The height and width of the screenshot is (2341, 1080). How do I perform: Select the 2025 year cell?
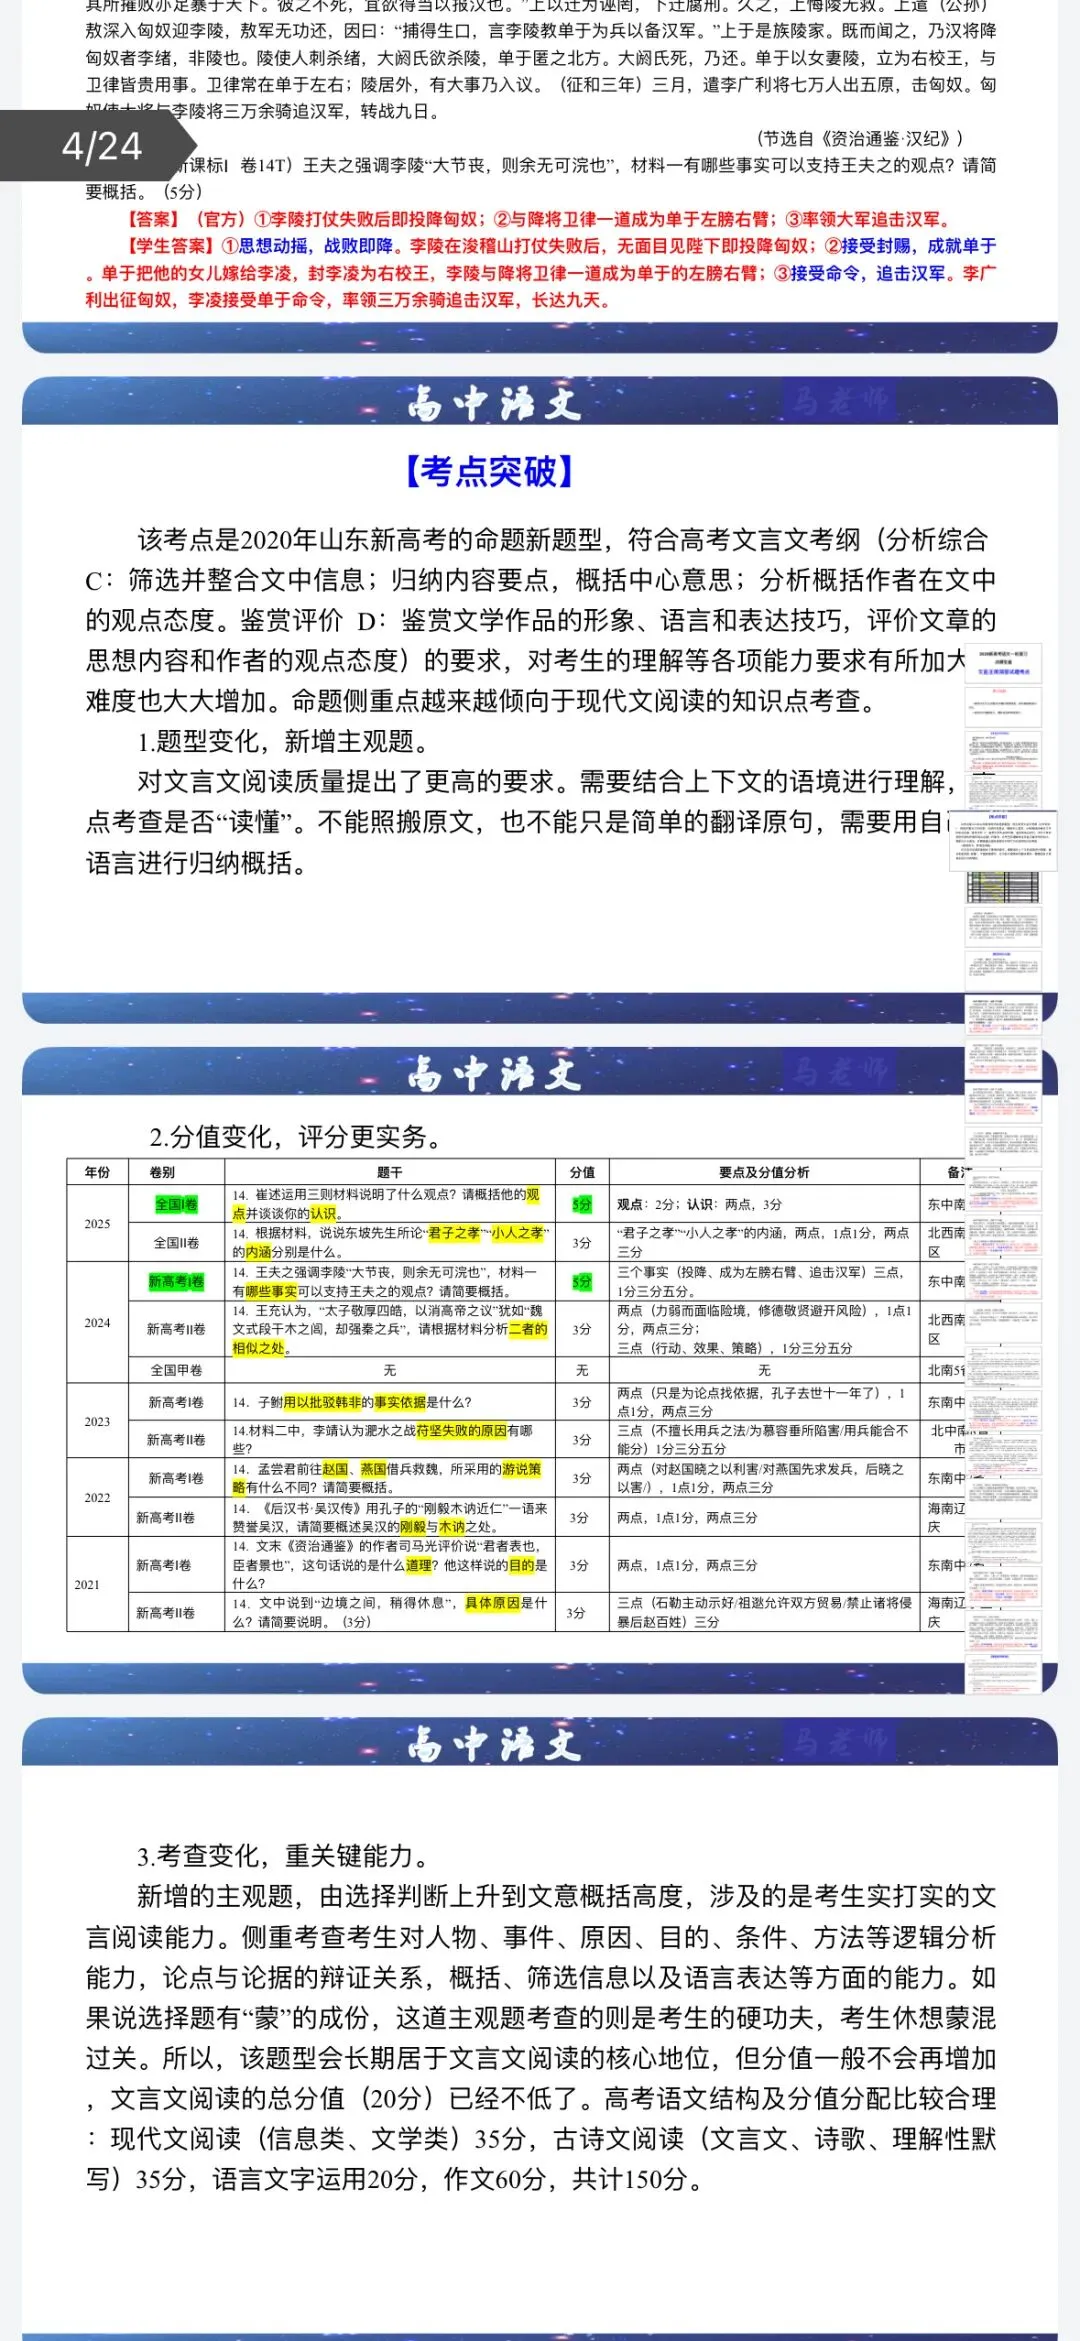97,1224
